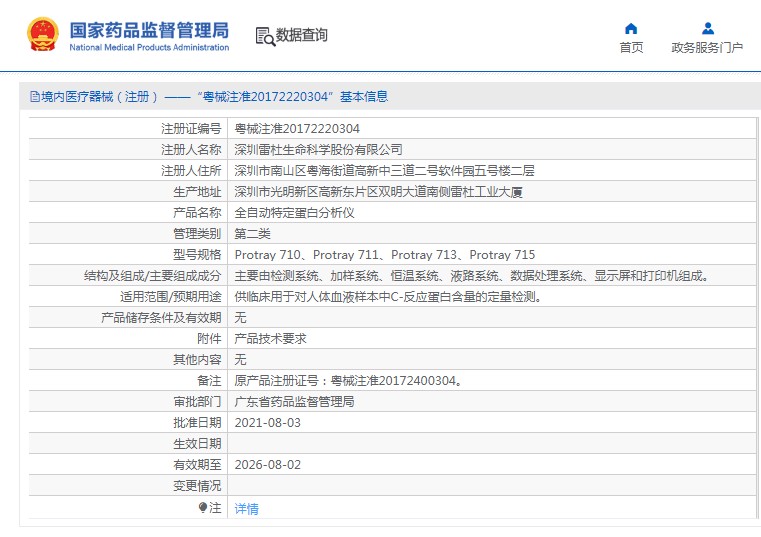Click the 附件 label
Viewport: 761px width, 537px height.
(x=210, y=338)
